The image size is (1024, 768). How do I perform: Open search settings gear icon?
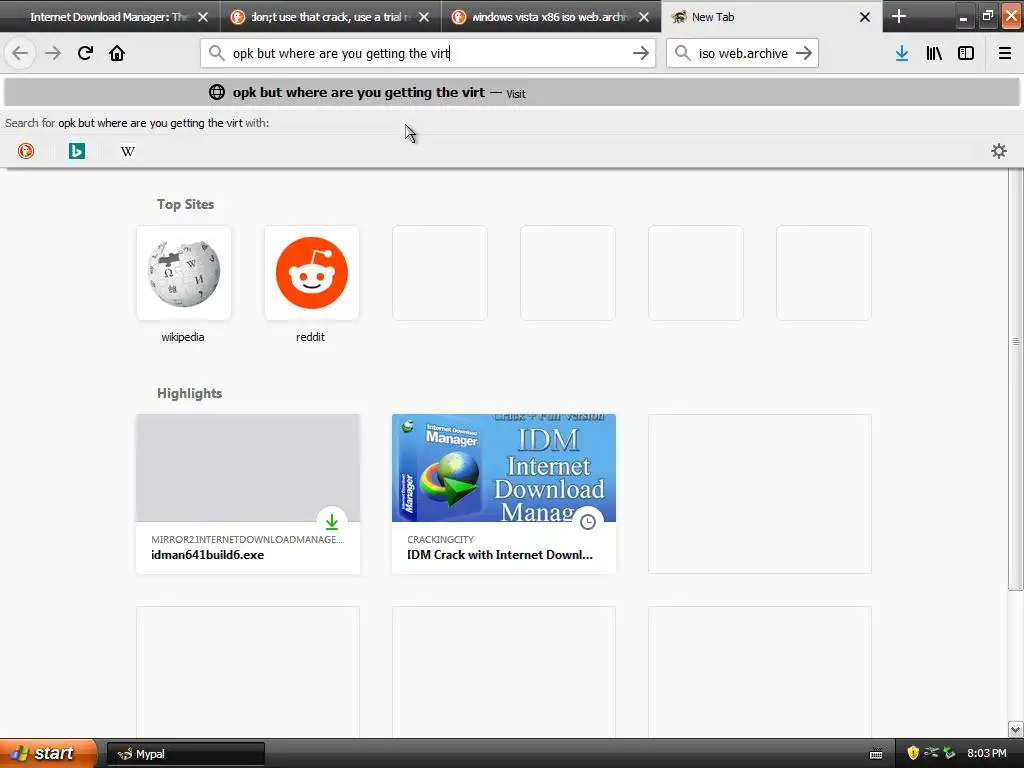tap(999, 152)
